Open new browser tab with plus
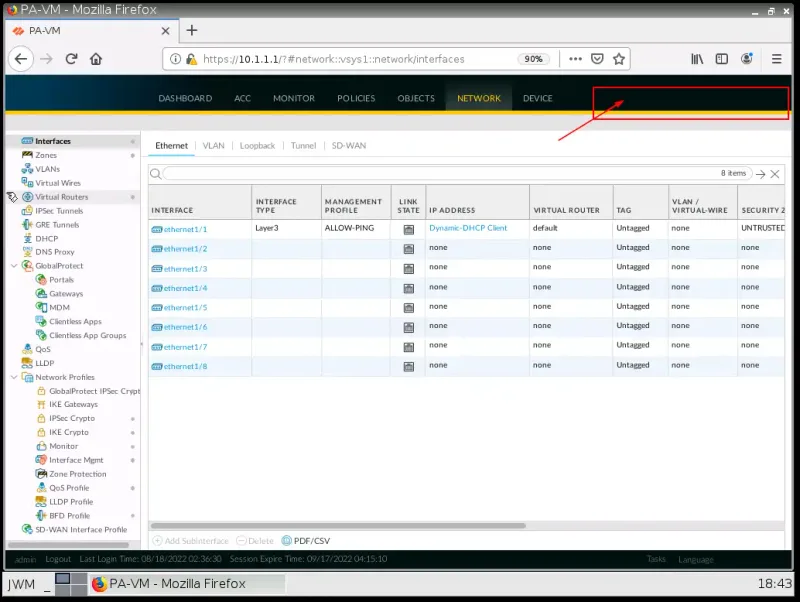The width and height of the screenshot is (800, 602). click(x=192, y=31)
